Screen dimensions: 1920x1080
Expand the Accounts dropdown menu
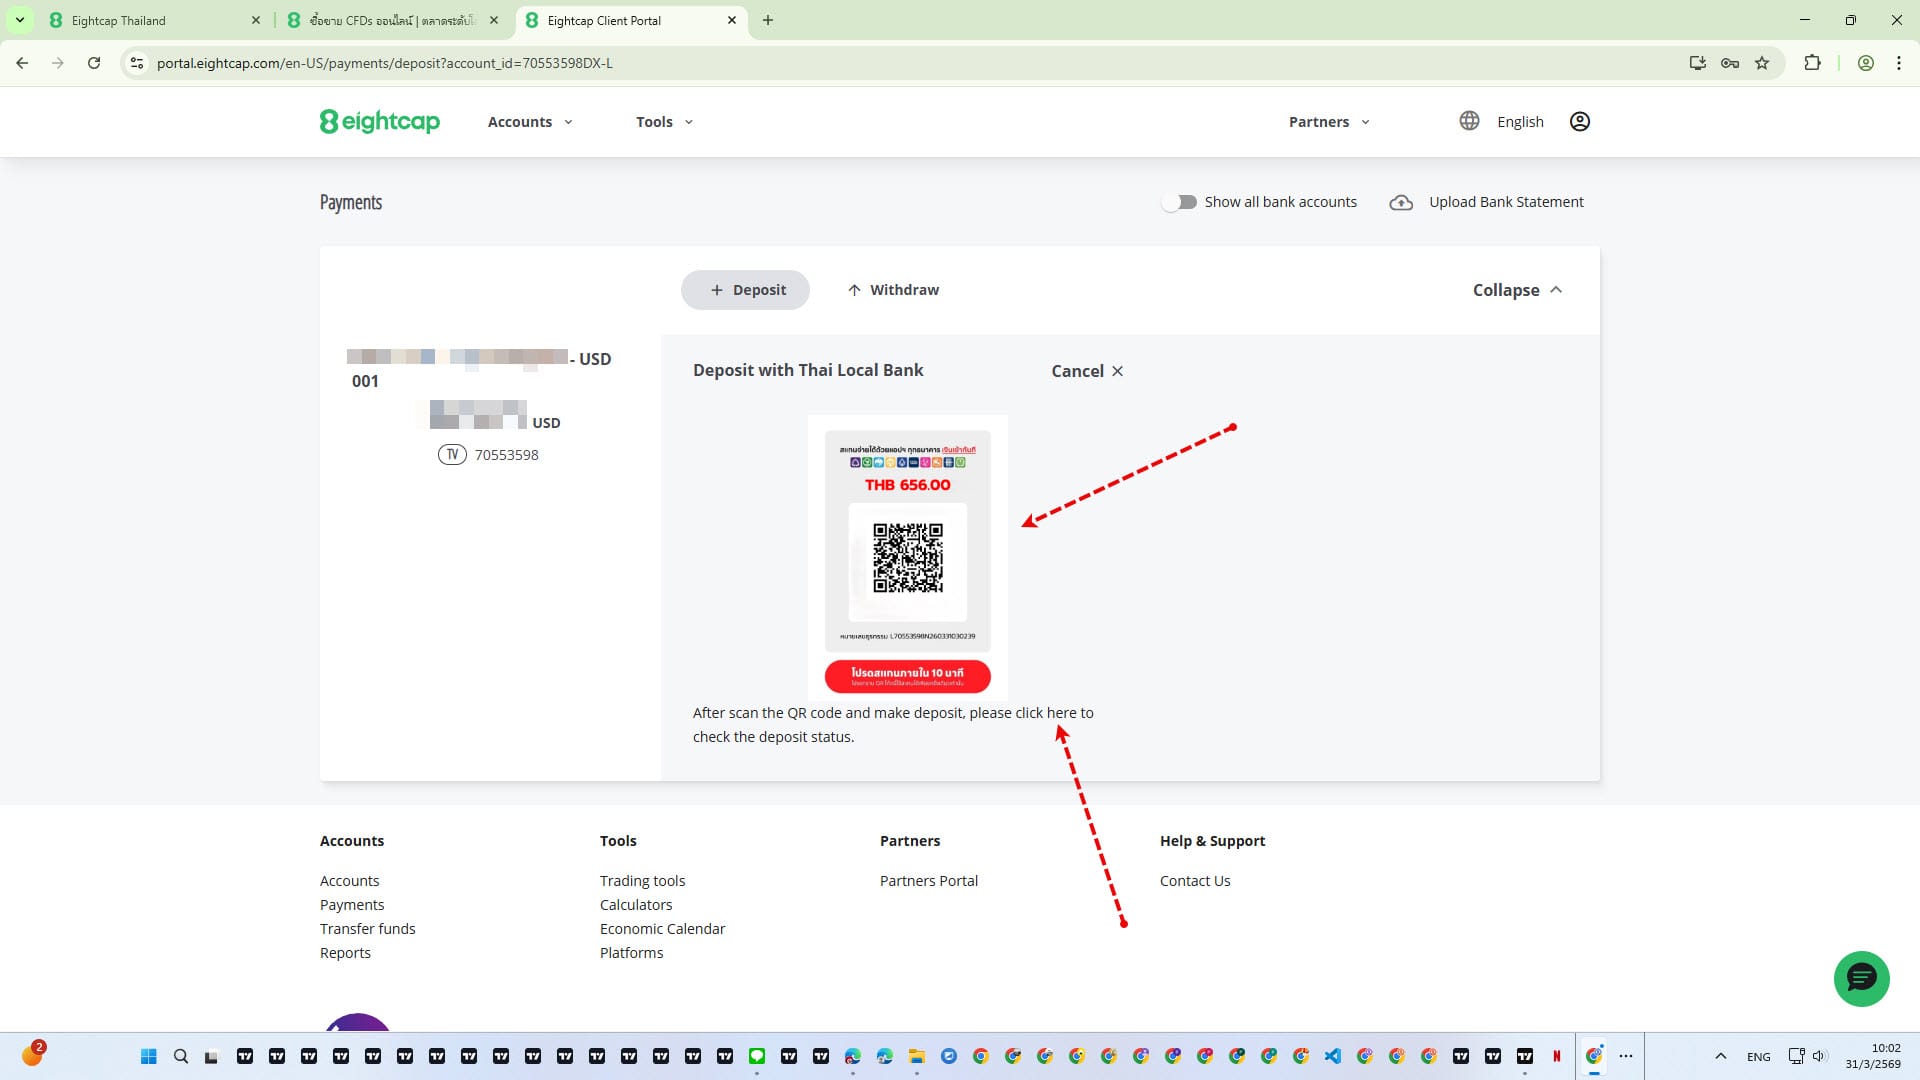pos(530,122)
